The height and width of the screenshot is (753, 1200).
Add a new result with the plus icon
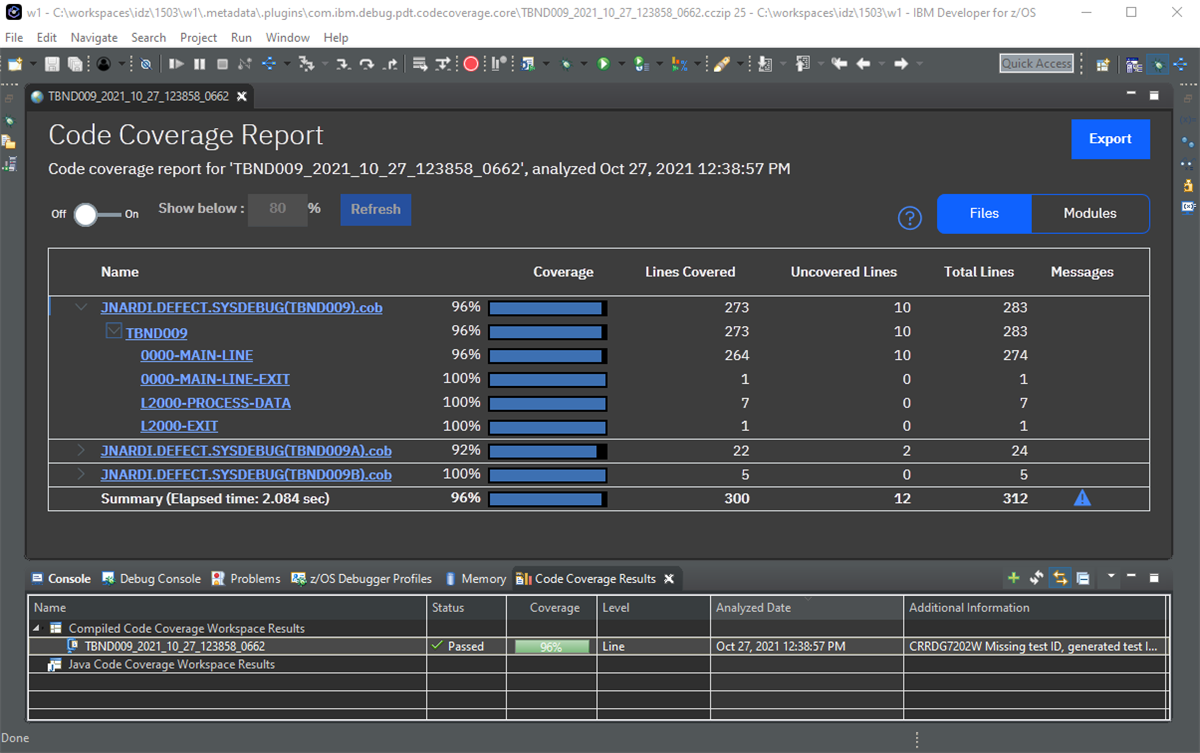pos(1013,578)
